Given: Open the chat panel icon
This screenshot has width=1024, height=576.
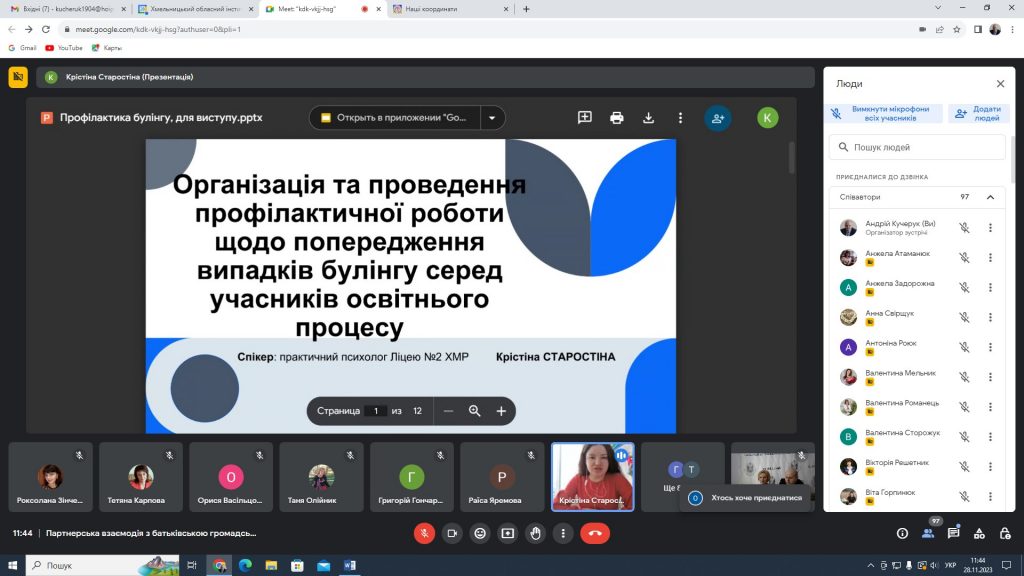Looking at the screenshot, I should (x=953, y=534).
